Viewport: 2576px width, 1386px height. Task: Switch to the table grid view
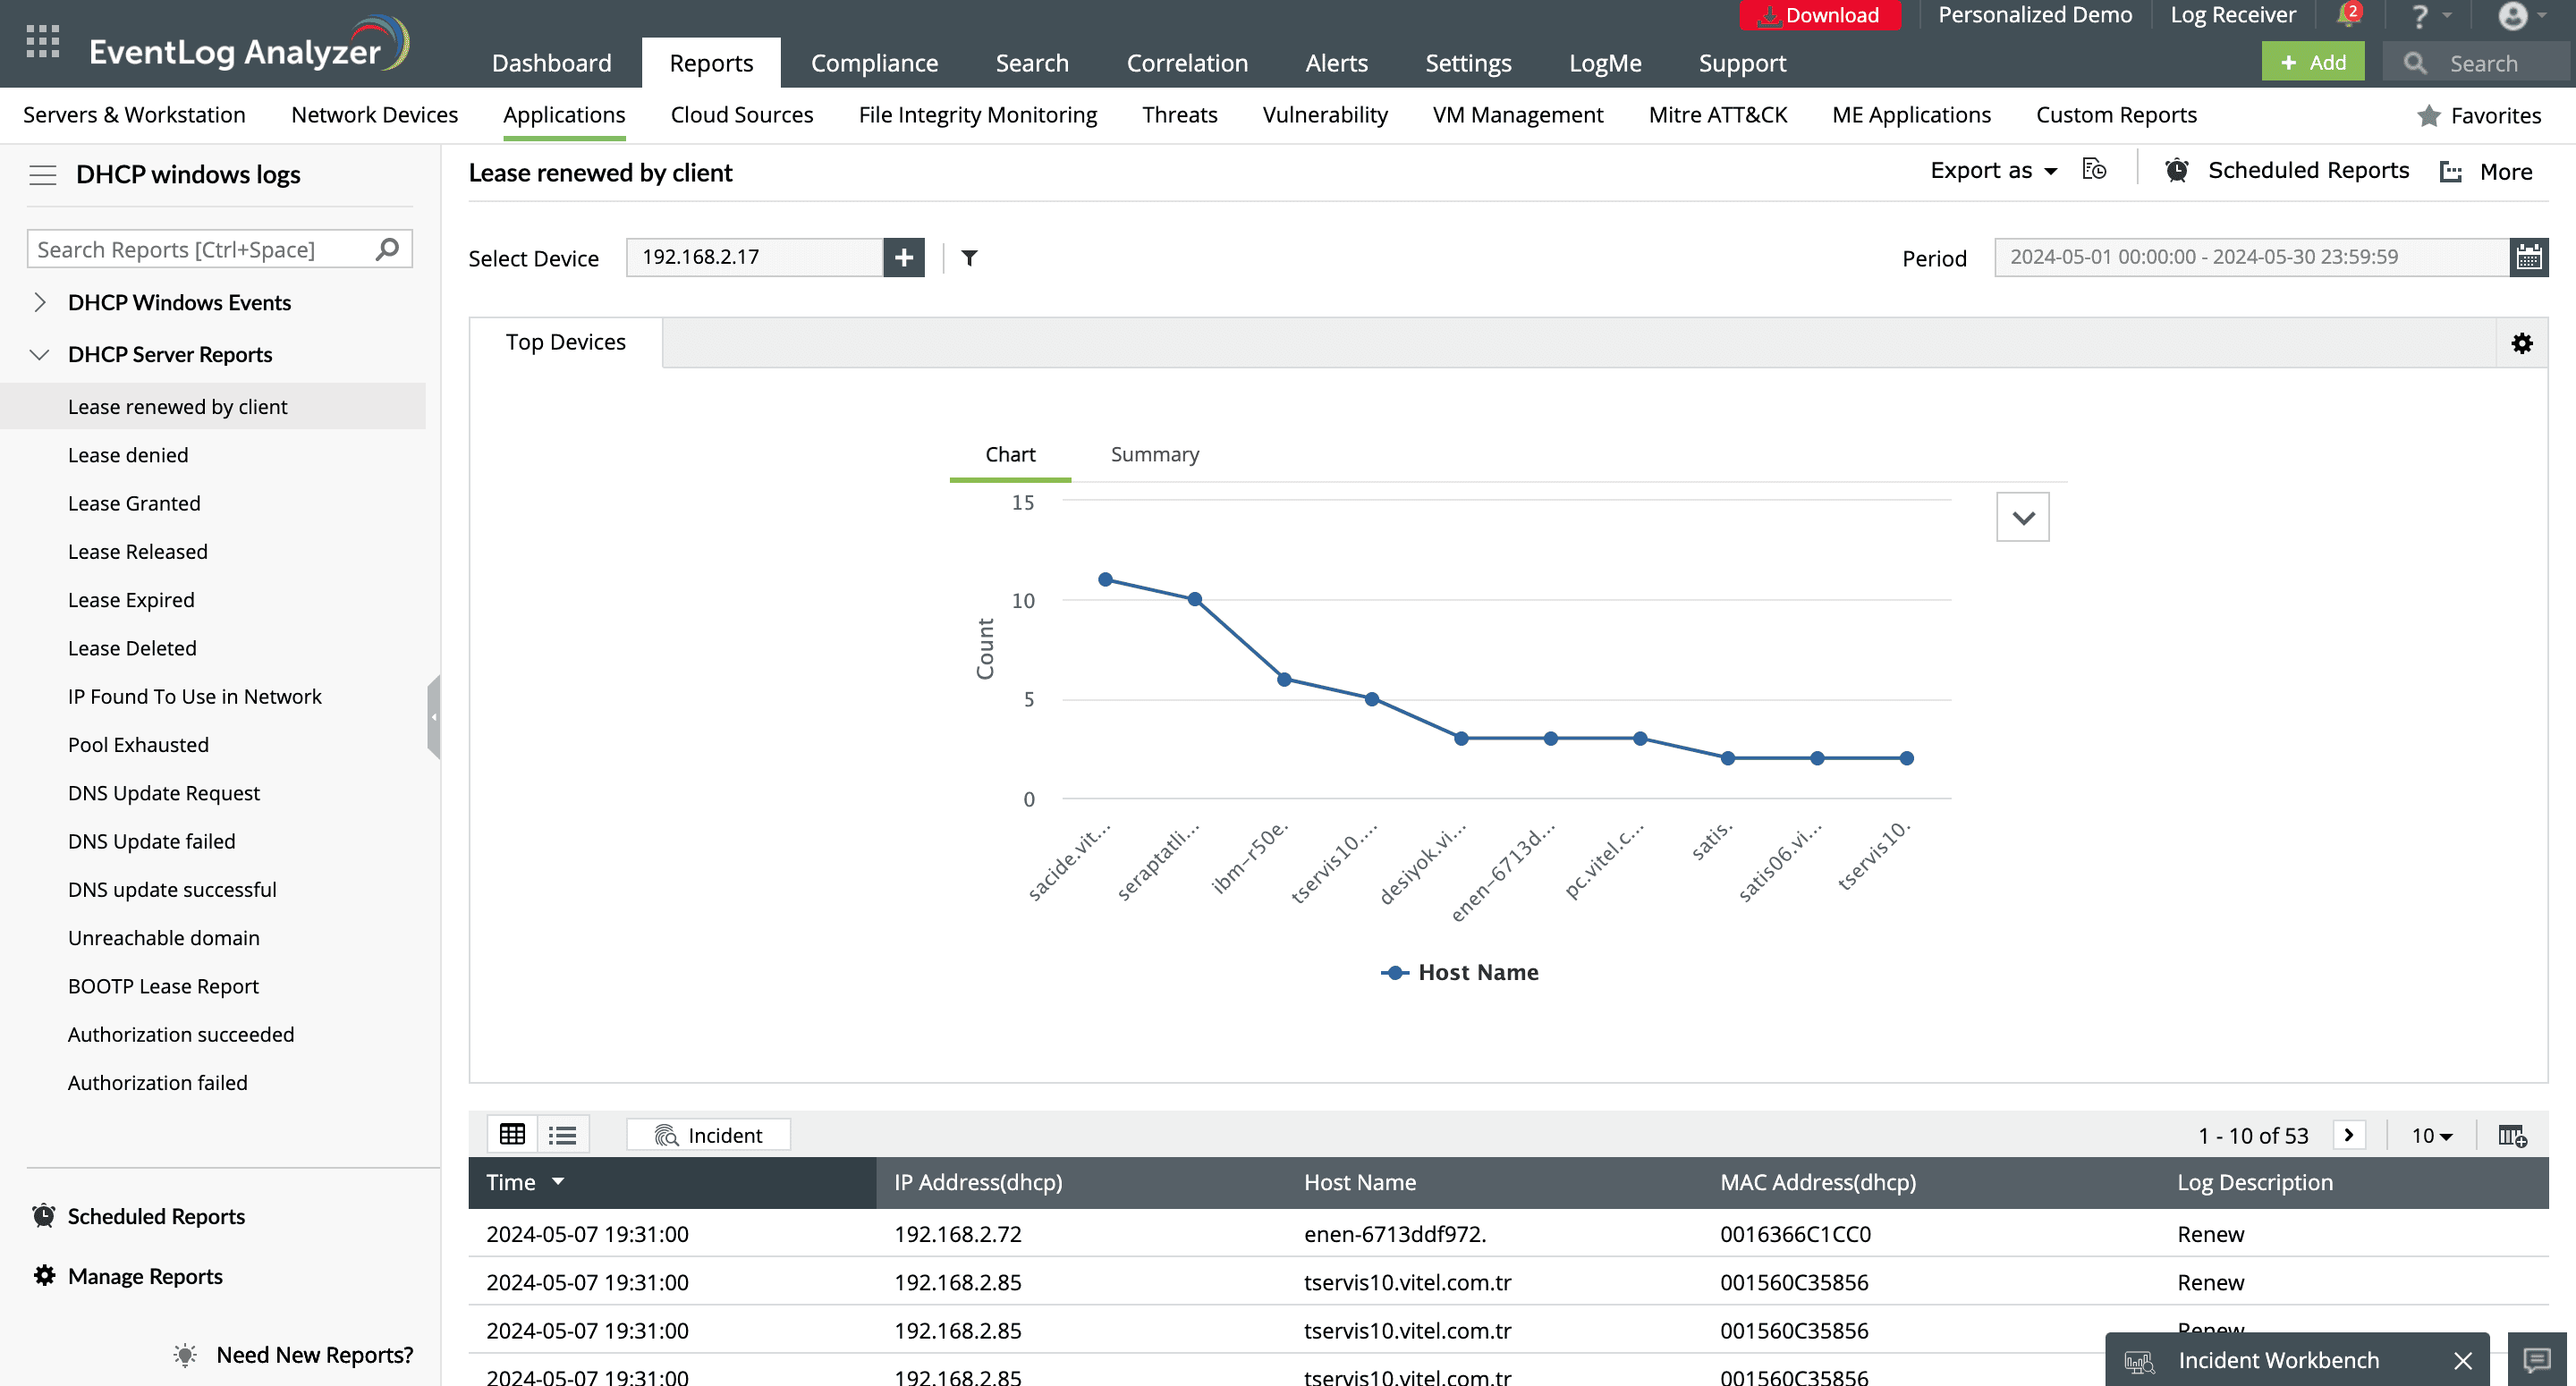pyautogui.click(x=512, y=1135)
